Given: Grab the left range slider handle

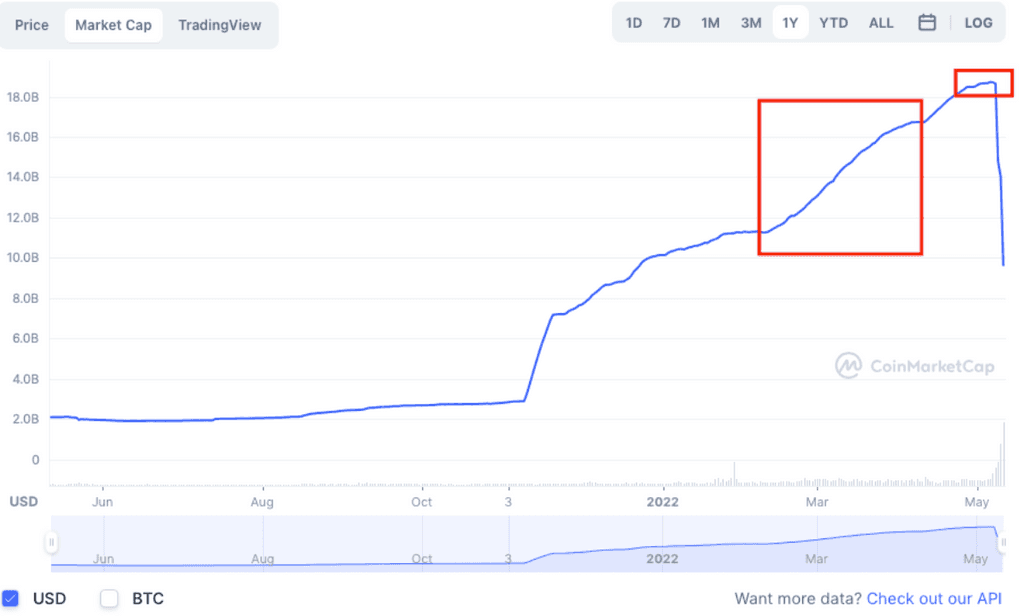Looking at the screenshot, I should tap(51, 542).
